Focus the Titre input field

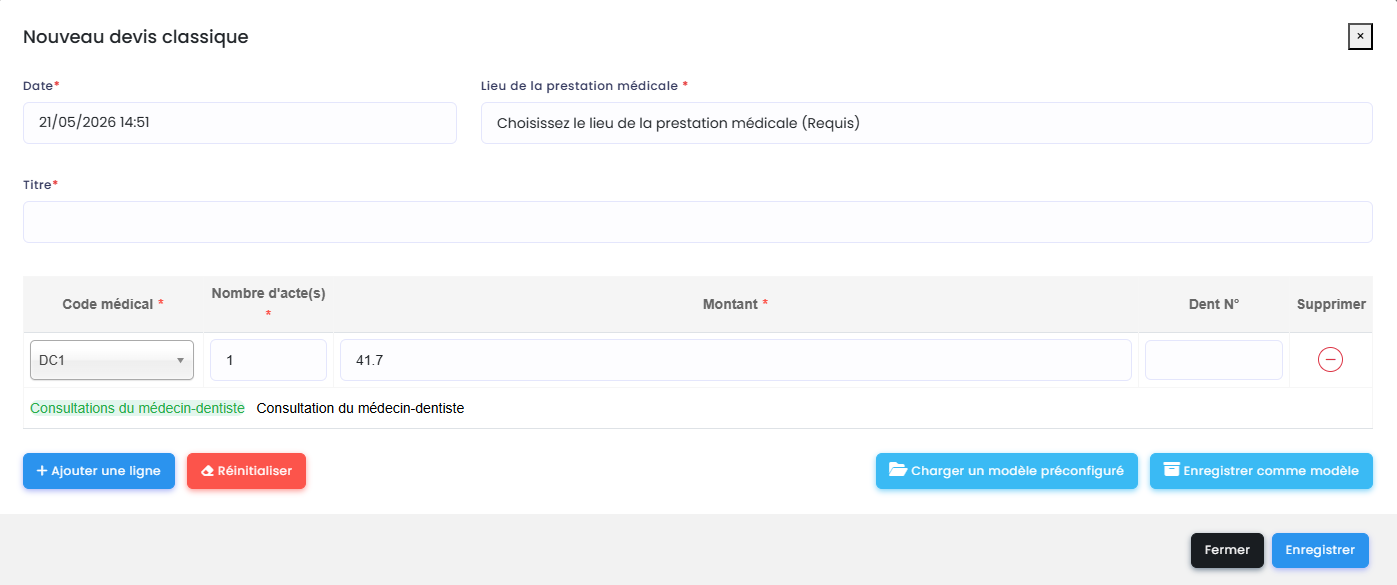[698, 222]
